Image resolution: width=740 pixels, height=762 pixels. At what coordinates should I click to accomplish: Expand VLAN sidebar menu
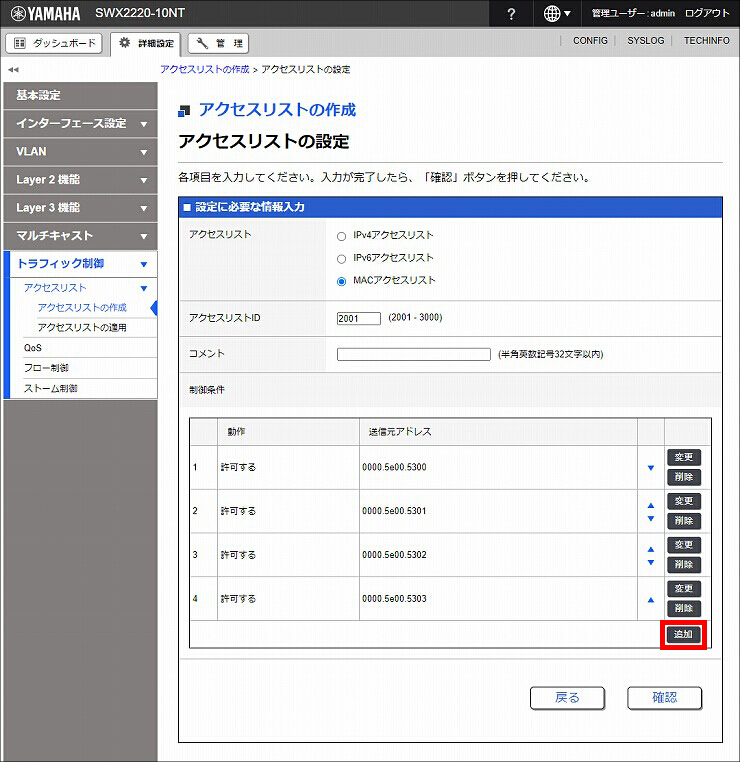pos(80,152)
